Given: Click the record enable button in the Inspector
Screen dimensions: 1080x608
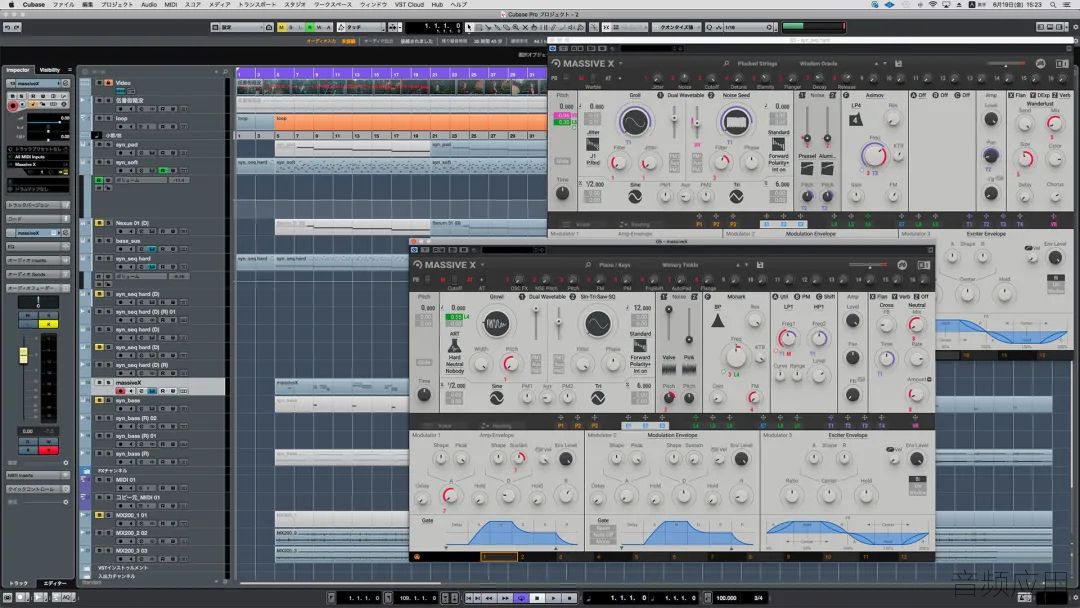Looking at the screenshot, I should coord(12,106).
